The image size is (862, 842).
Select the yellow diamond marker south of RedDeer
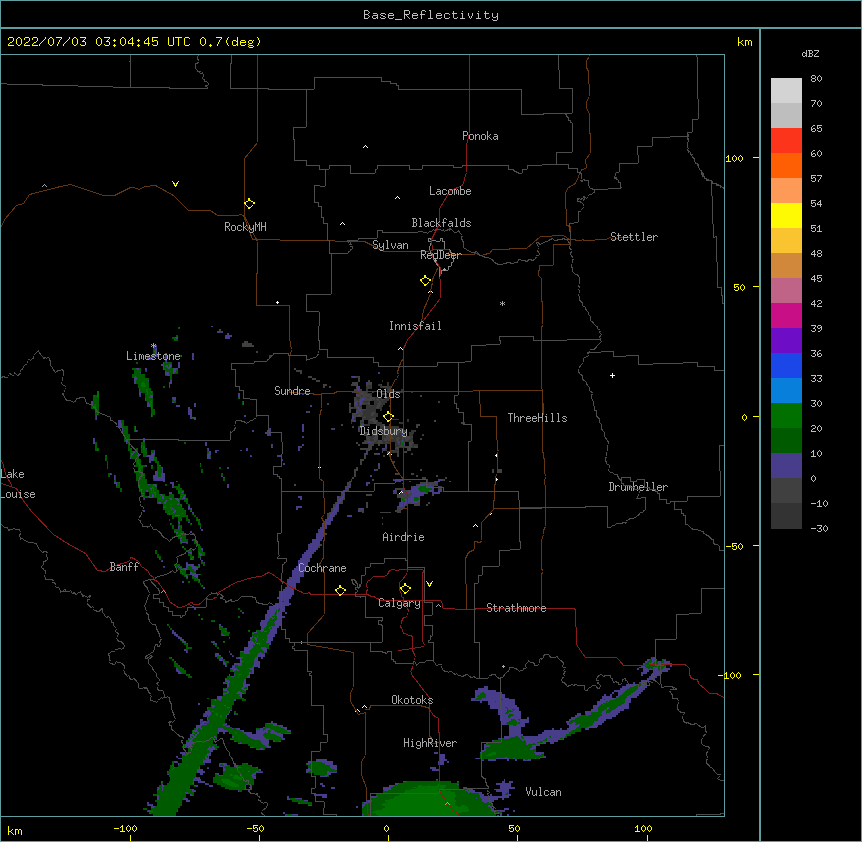click(x=425, y=281)
